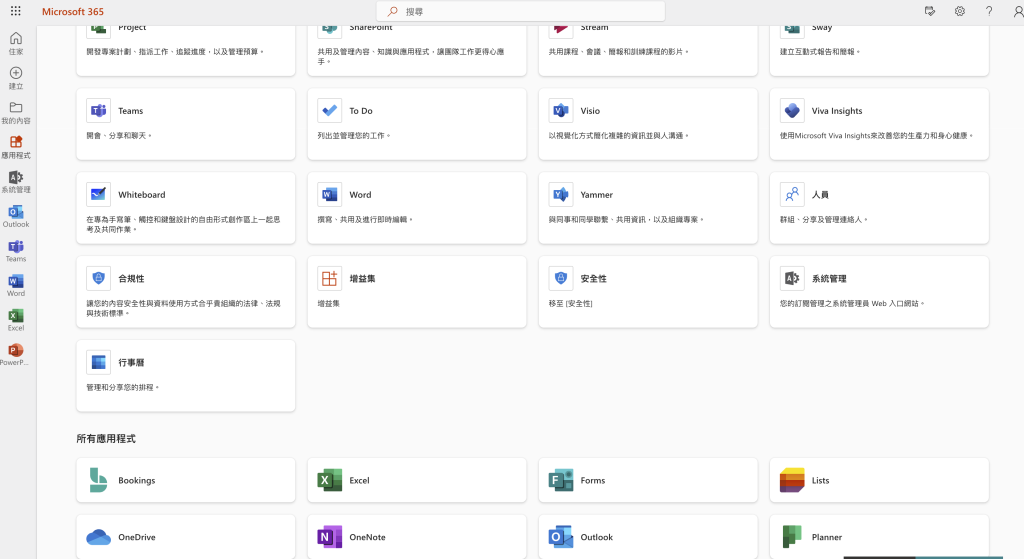The height and width of the screenshot is (559, 1024).
Task: Click the Visio app icon
Action: [x=561, y=111]
